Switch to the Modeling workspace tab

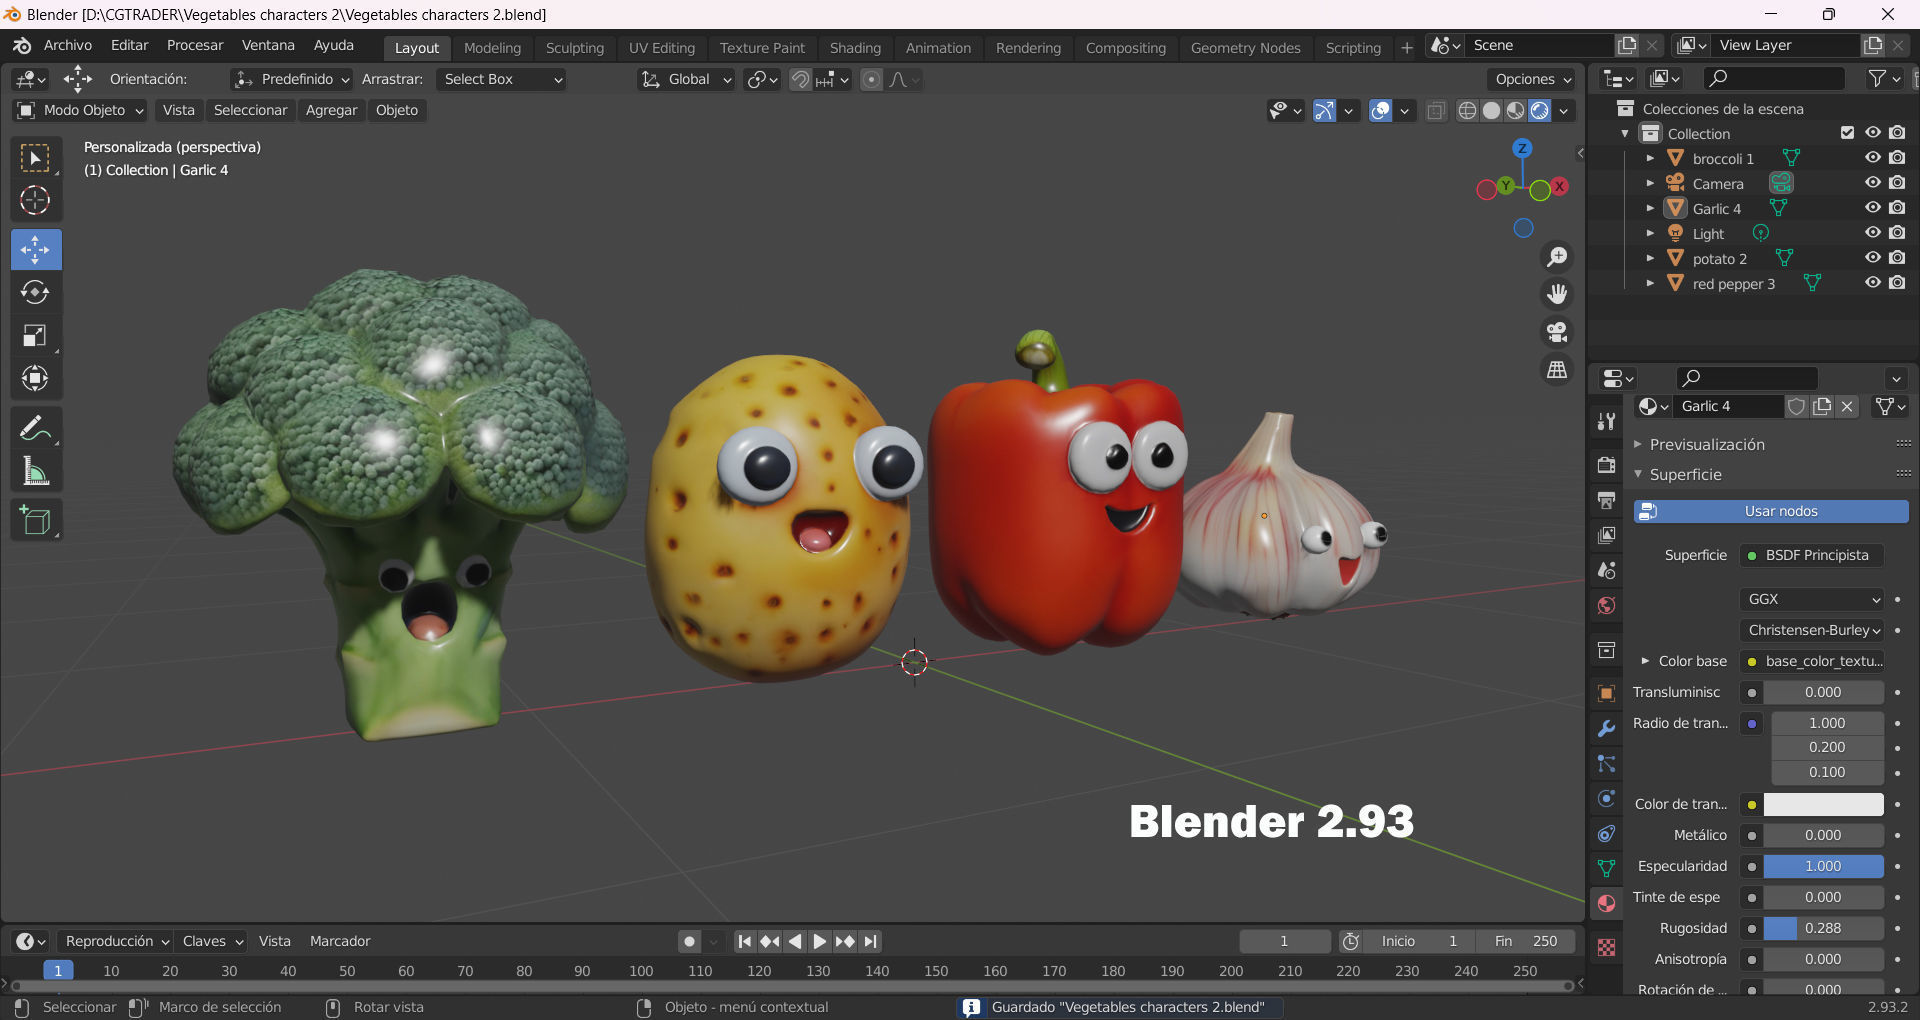(492, 48)
